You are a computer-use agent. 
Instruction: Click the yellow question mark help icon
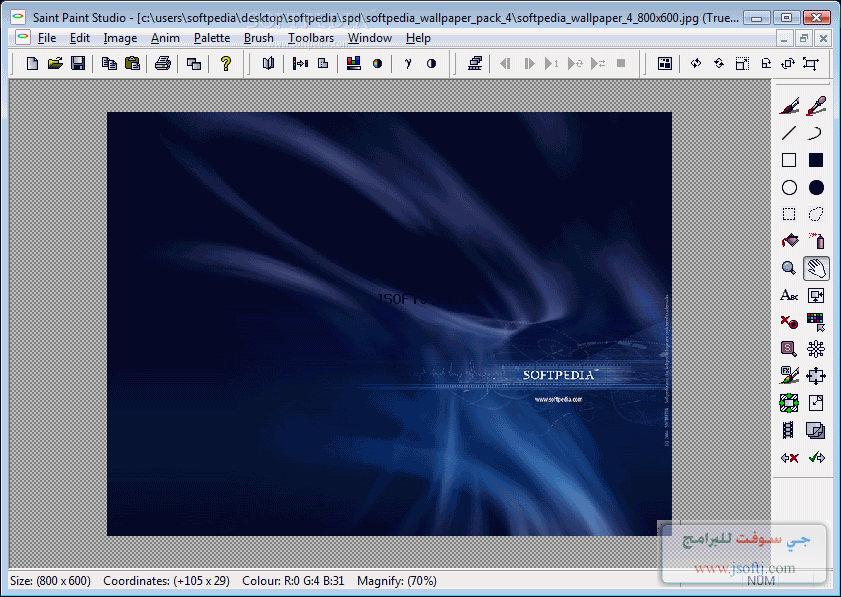[226, 63]
